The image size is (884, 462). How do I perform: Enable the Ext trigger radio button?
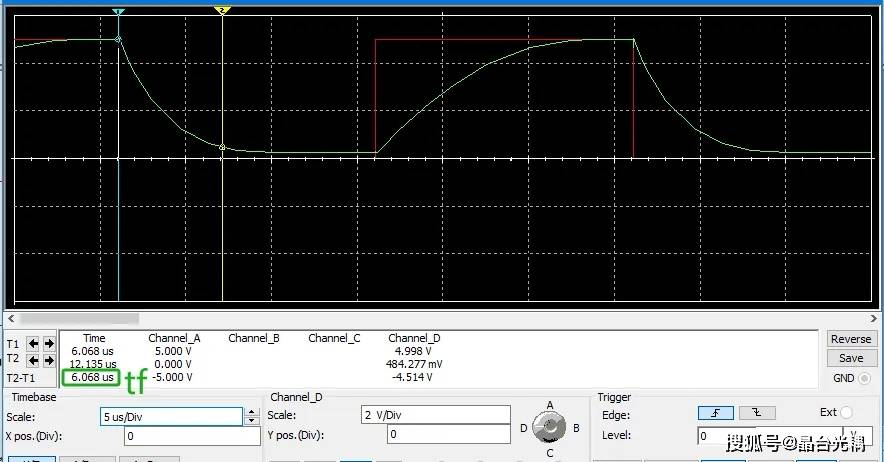pos(846,412)
